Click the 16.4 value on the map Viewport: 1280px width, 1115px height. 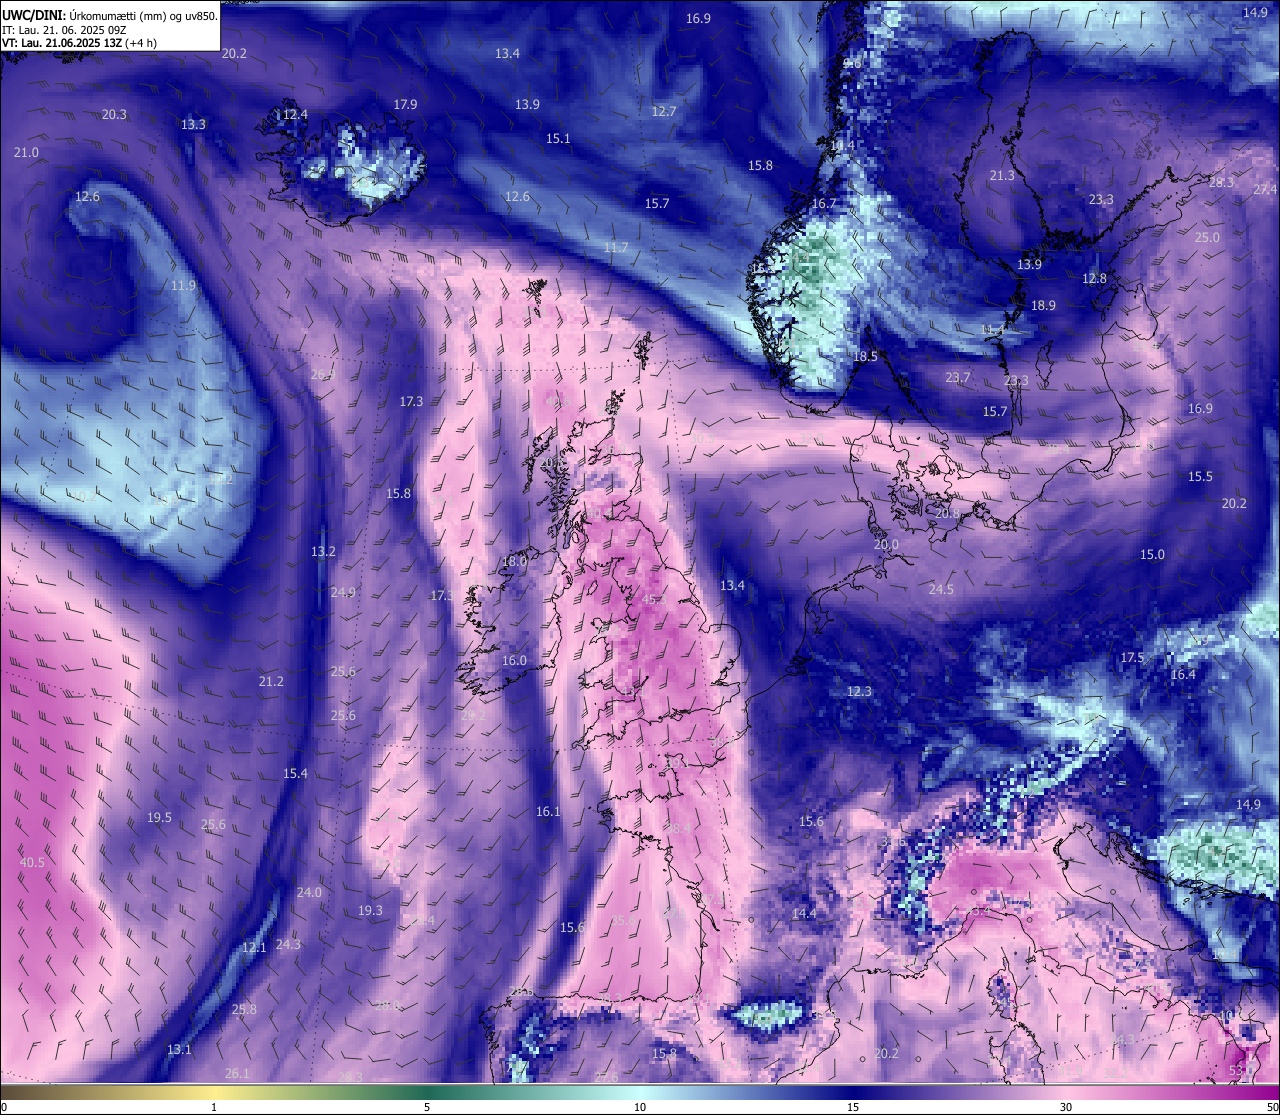click(1183, 674)
